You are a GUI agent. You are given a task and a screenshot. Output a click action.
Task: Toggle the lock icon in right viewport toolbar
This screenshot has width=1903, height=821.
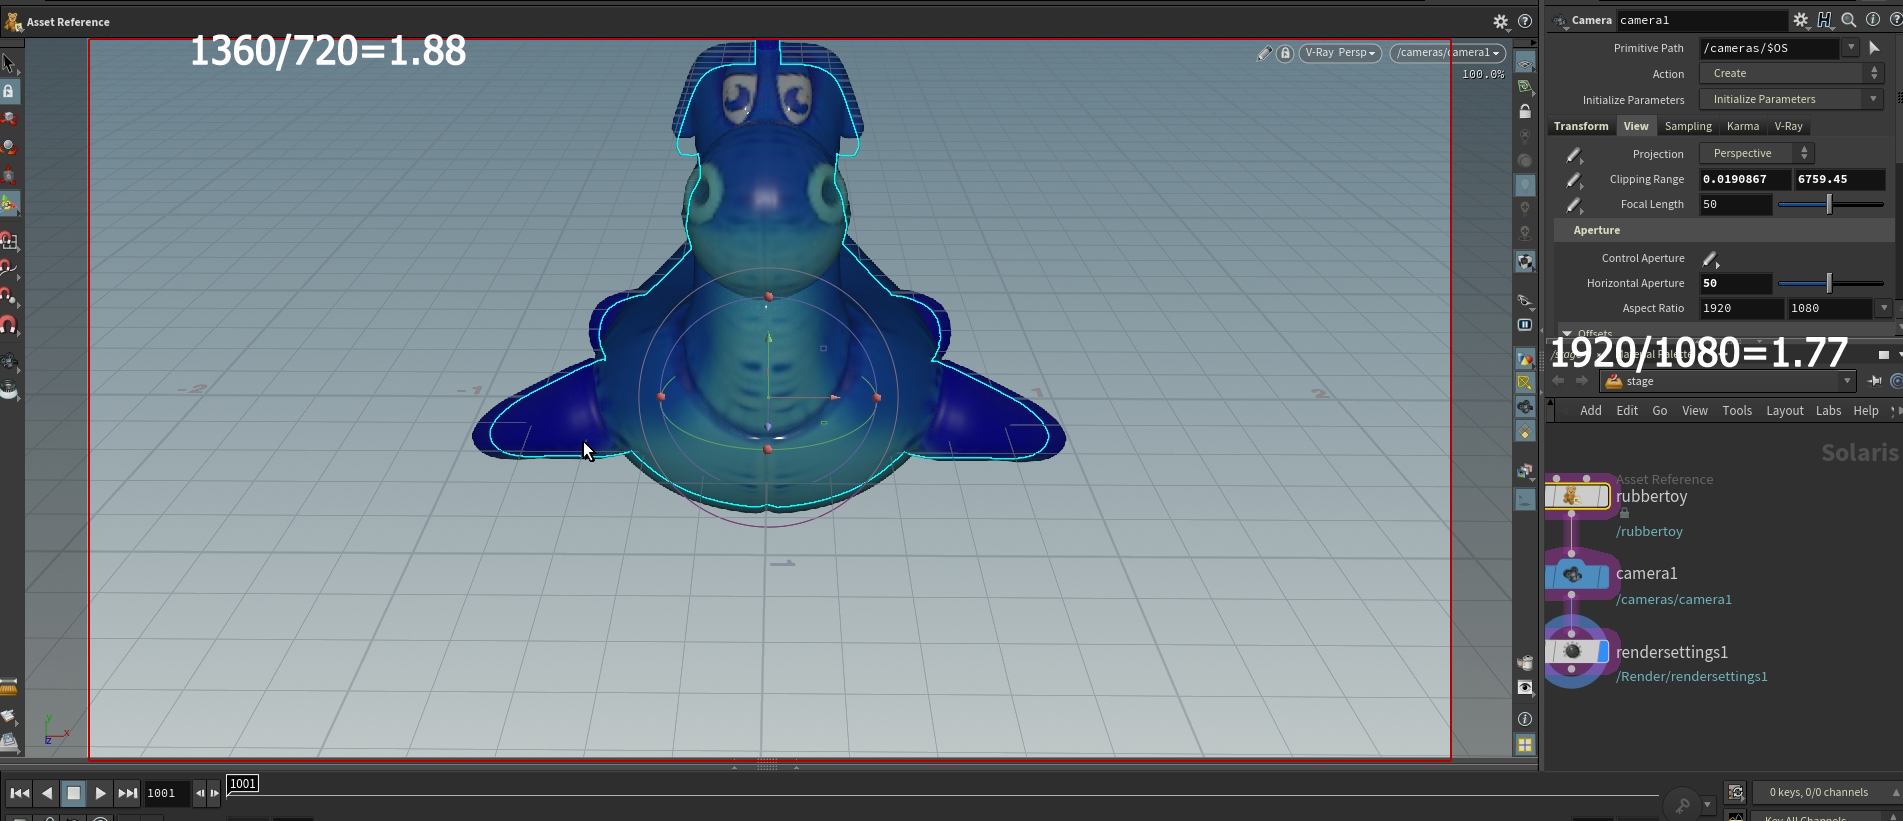[1525, 111]
